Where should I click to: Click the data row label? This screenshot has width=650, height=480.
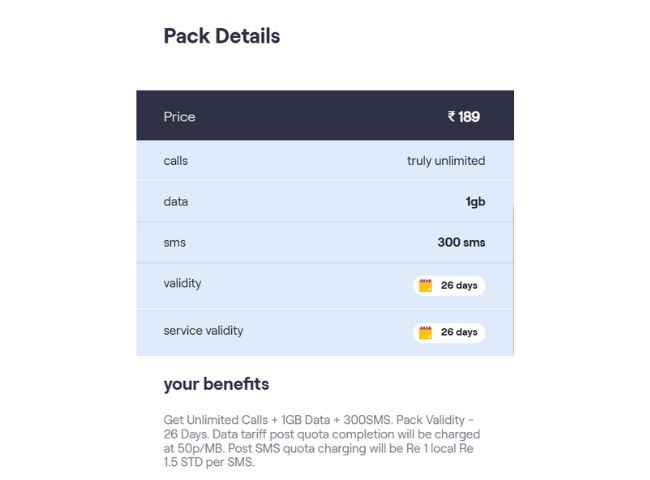[x=175, y=201]
